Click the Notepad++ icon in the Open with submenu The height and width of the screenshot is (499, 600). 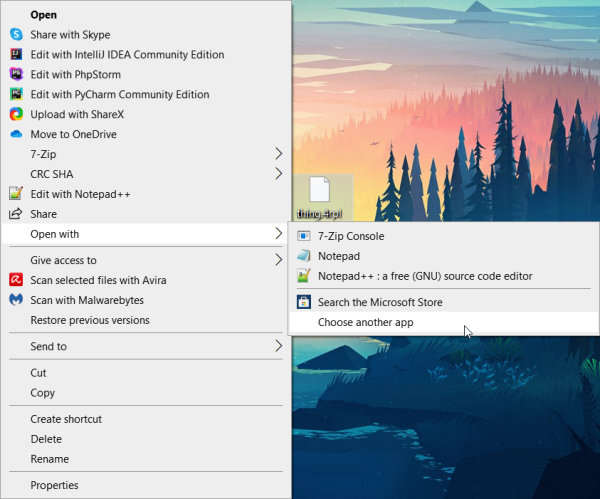[x=304, y=276]
